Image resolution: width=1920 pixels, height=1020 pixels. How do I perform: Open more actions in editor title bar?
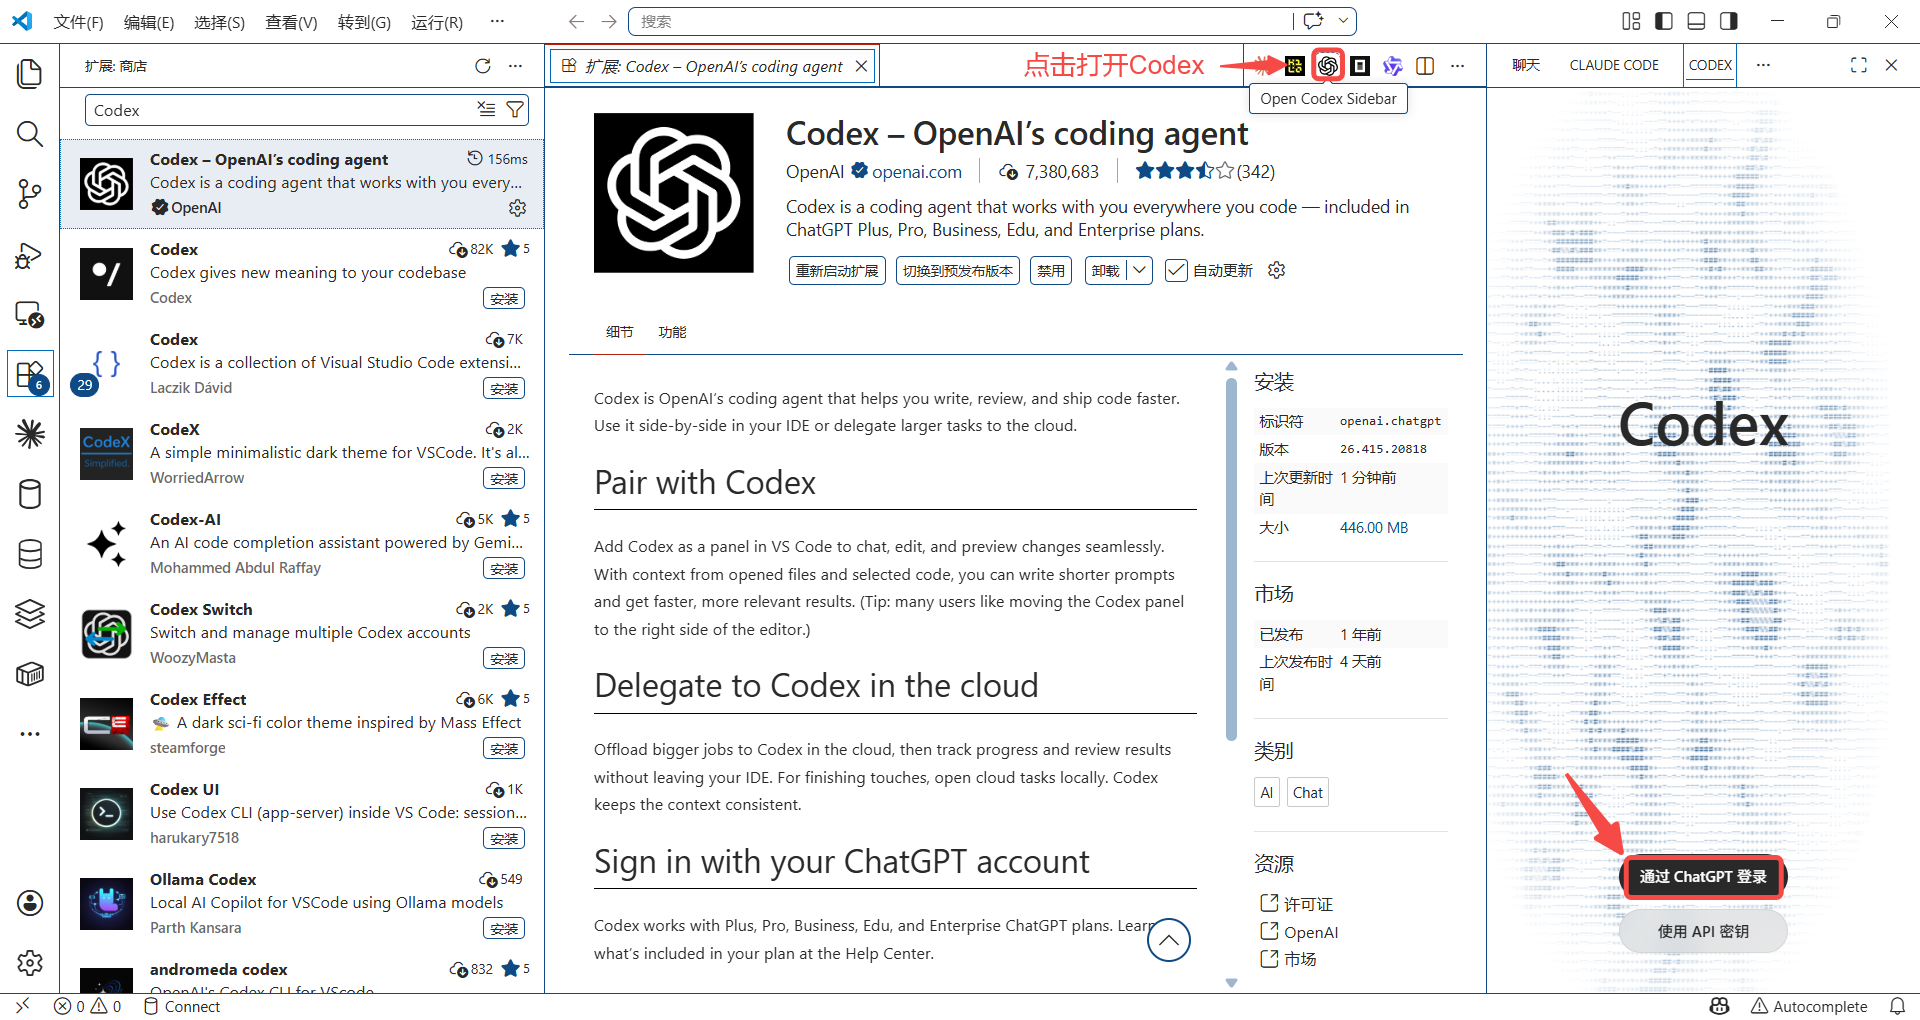tap(1457, 66)
